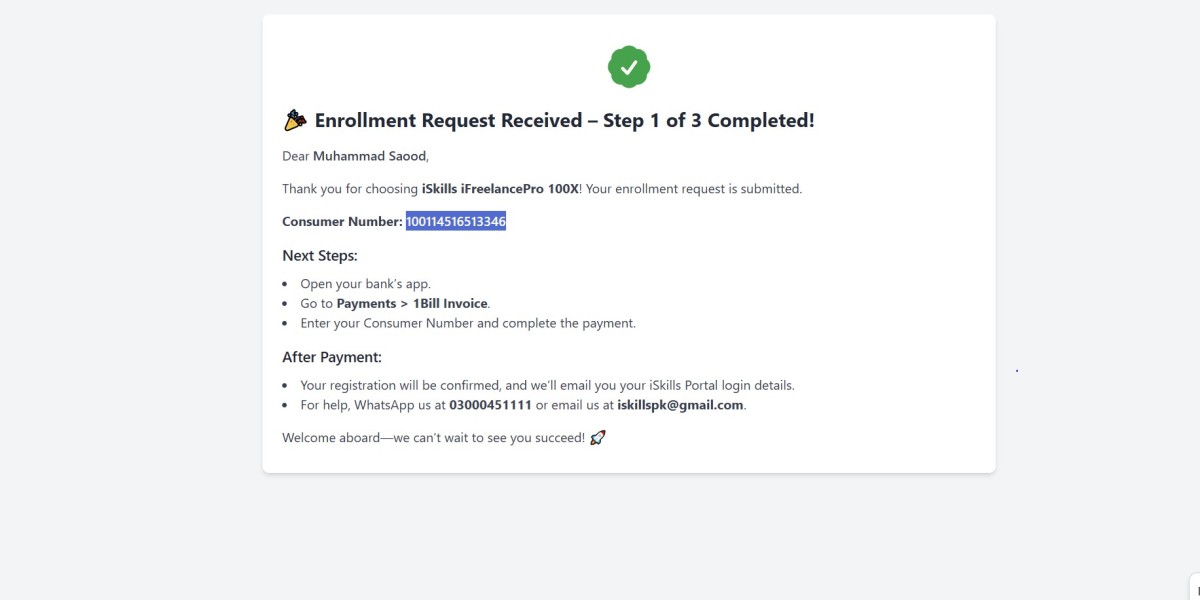Click the WhatsApp number 03000451111
The height and width of the screenshot is (600, 1200).
490,405
